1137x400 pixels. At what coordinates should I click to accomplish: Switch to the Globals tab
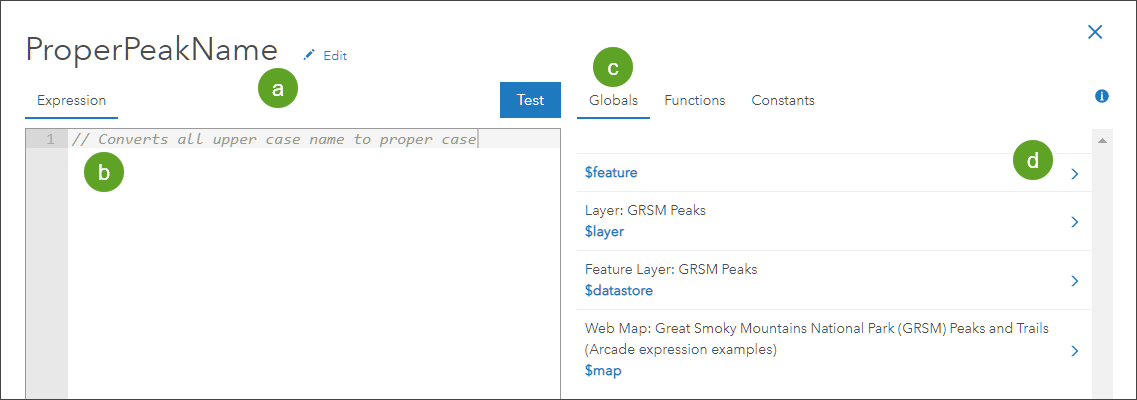coord(613,100)
